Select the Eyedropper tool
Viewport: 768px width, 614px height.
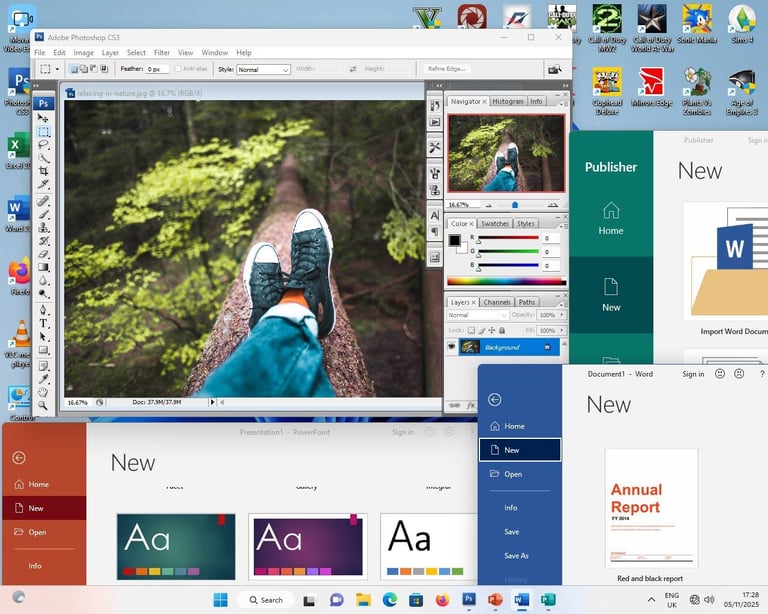[x=43, y=379]
